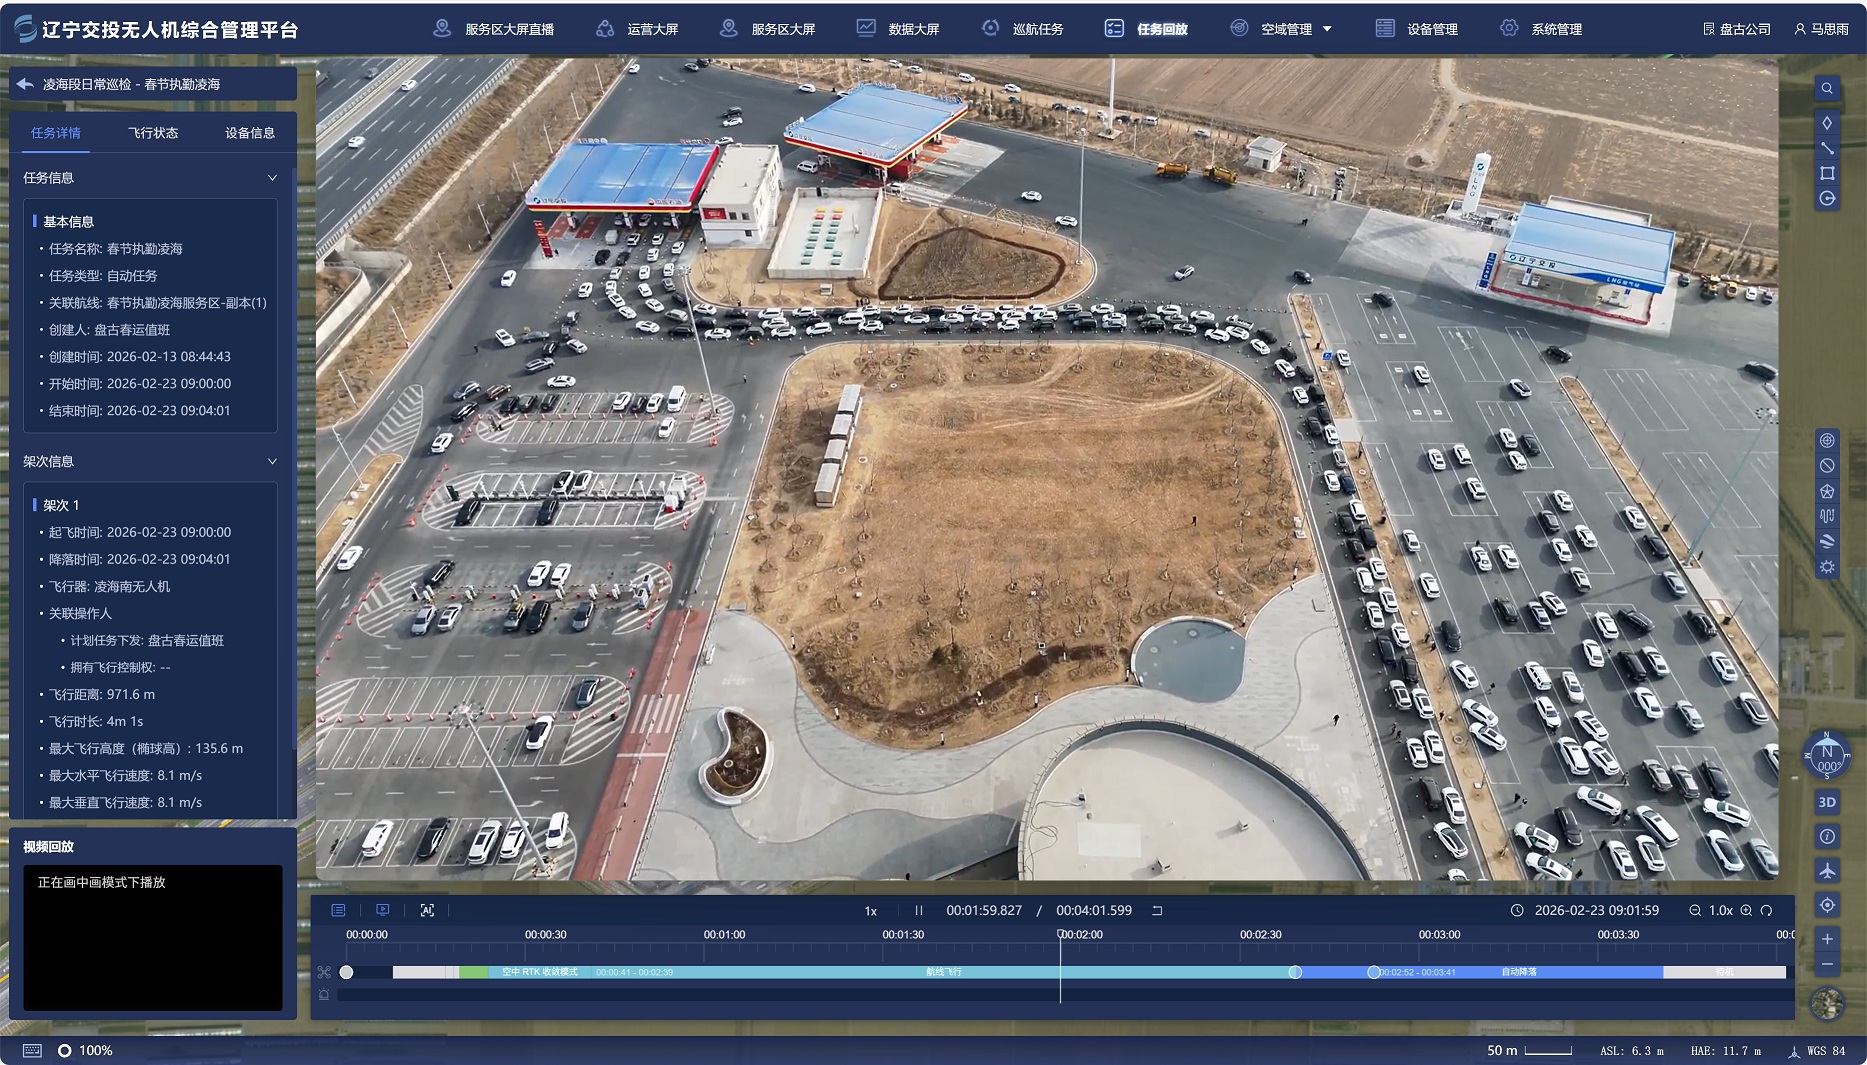Collapse the 任务信息 section
Viewport: 1867px width, 1065px height.
coord(272,178)
